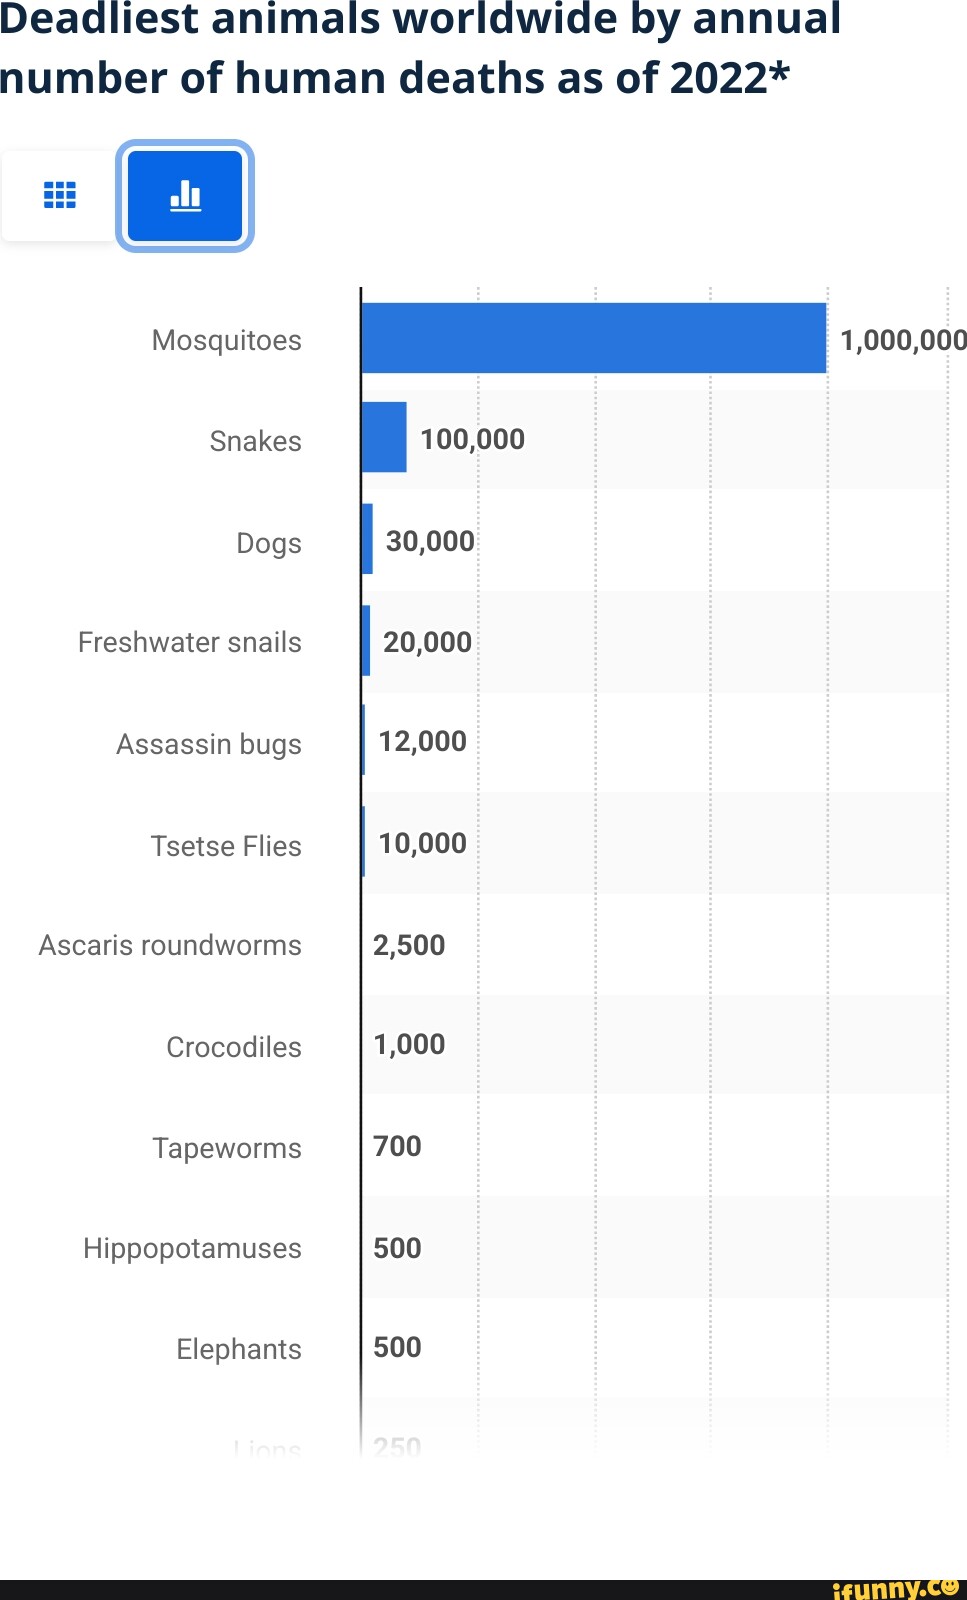Click the 1,000,000 value label

(x=899, y=340)
